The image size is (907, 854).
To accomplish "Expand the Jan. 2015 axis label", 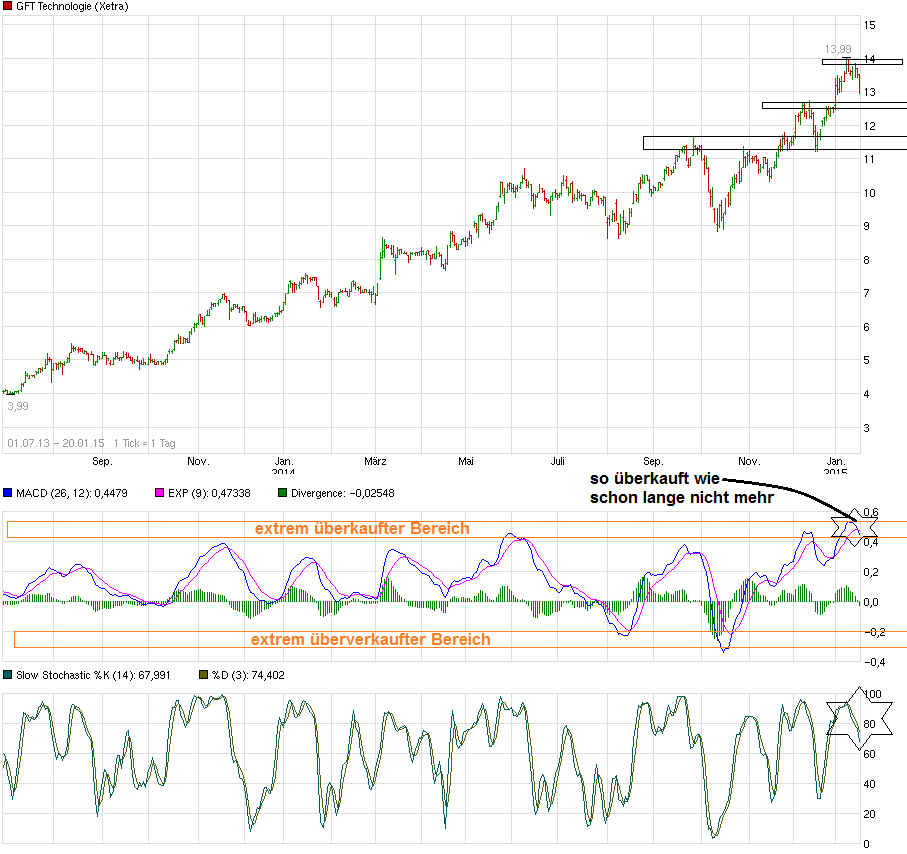I will click(836, 464).
